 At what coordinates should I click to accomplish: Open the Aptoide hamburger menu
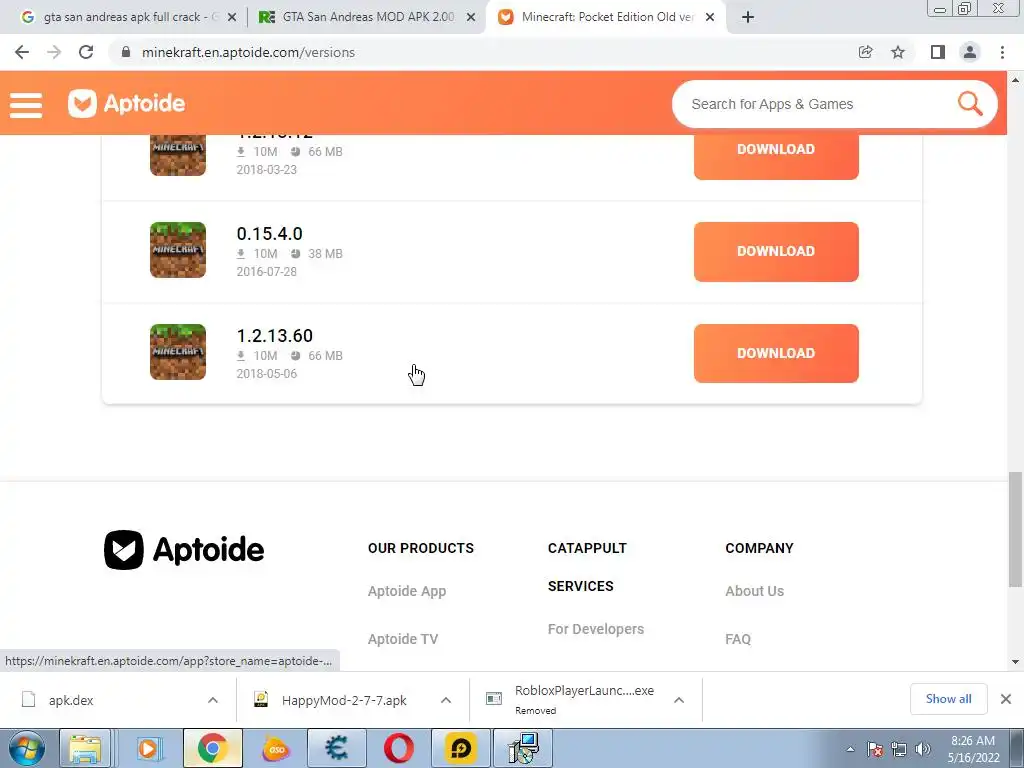[26, 104]
